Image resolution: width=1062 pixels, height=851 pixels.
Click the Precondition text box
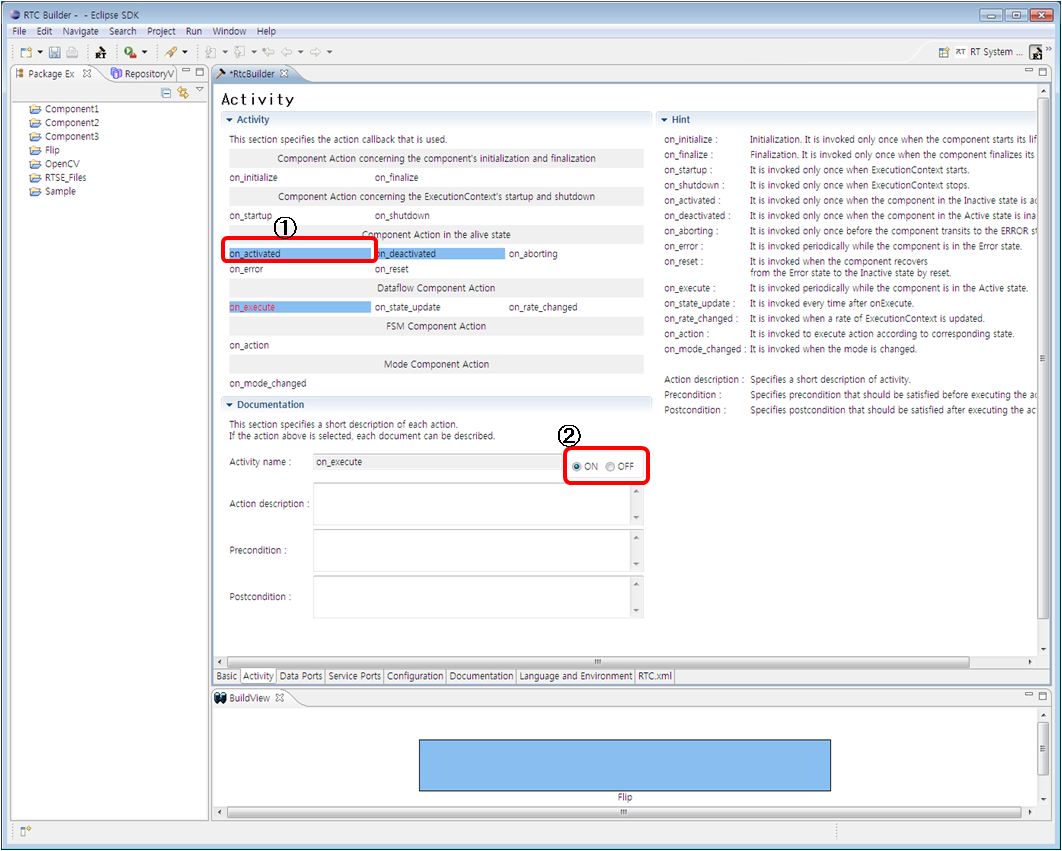472,551
